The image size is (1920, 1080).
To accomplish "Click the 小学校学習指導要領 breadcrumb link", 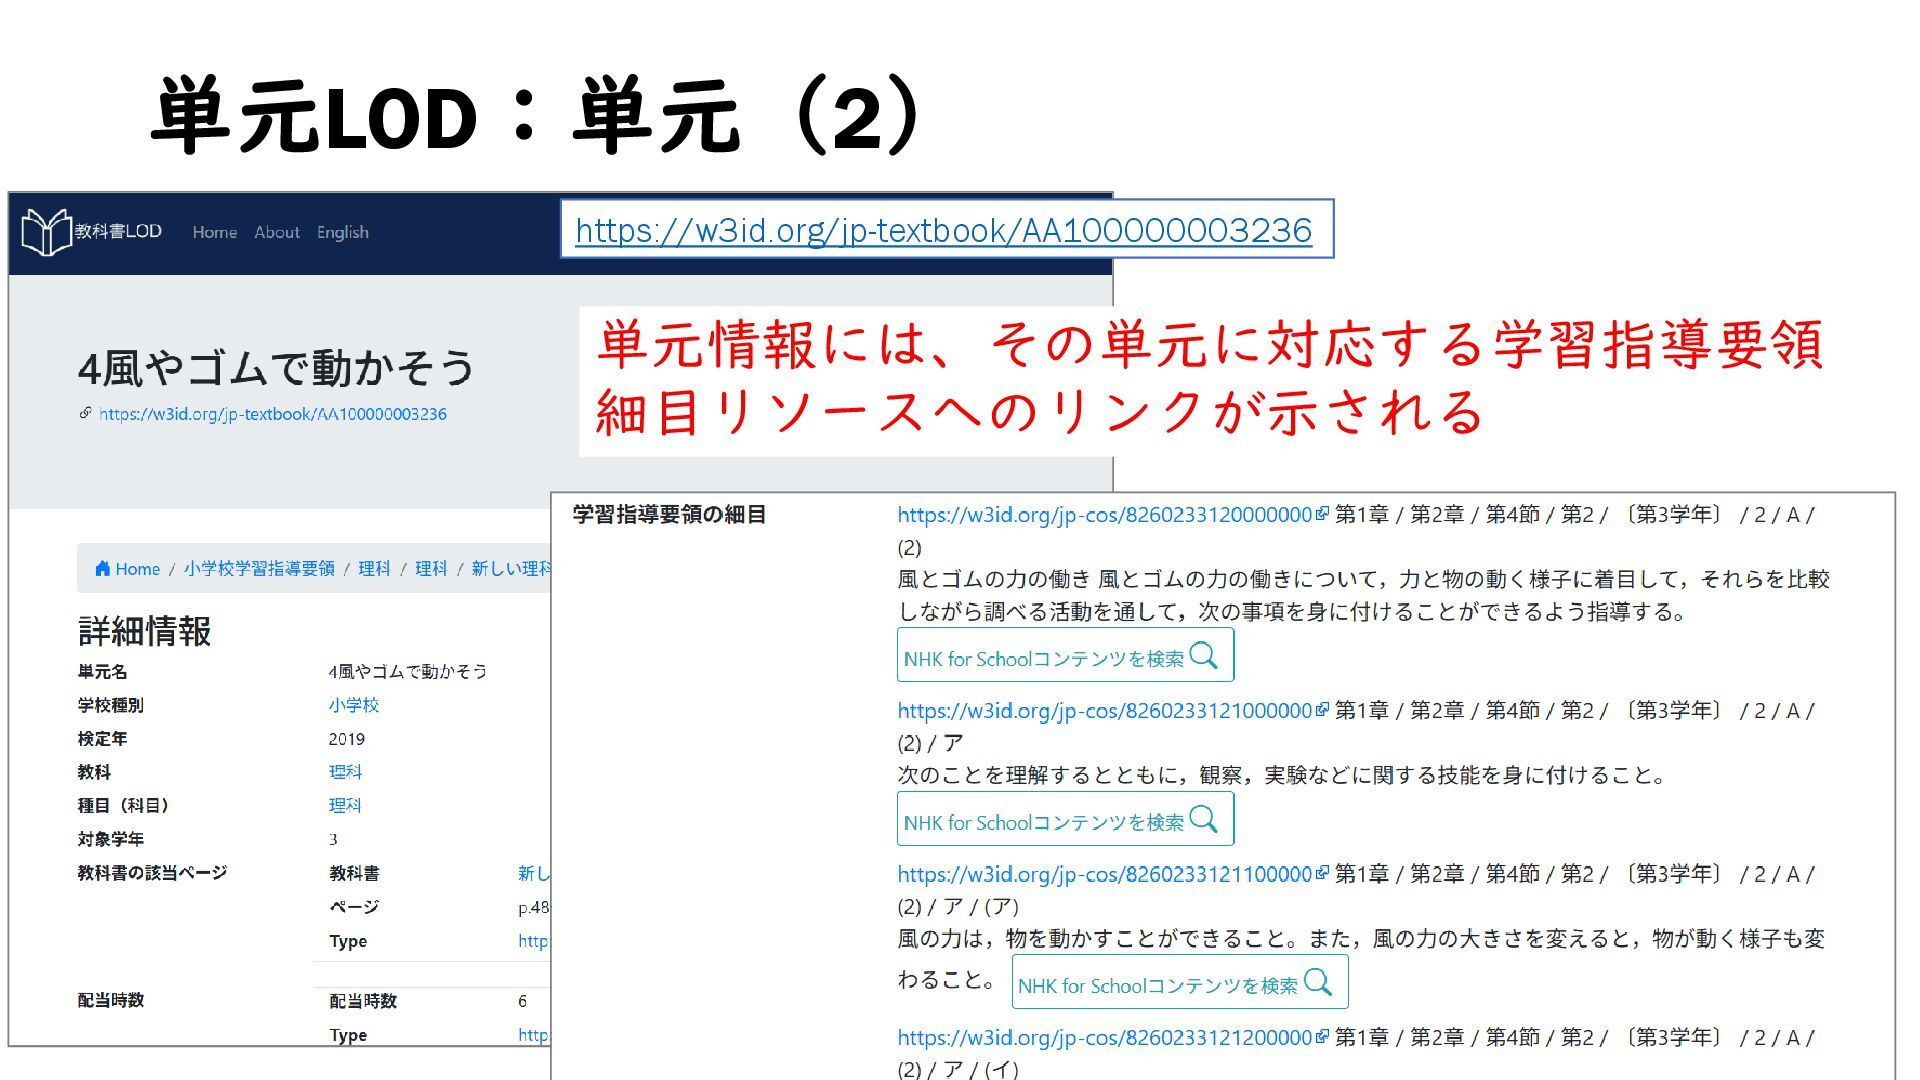I will coord(259,568).
